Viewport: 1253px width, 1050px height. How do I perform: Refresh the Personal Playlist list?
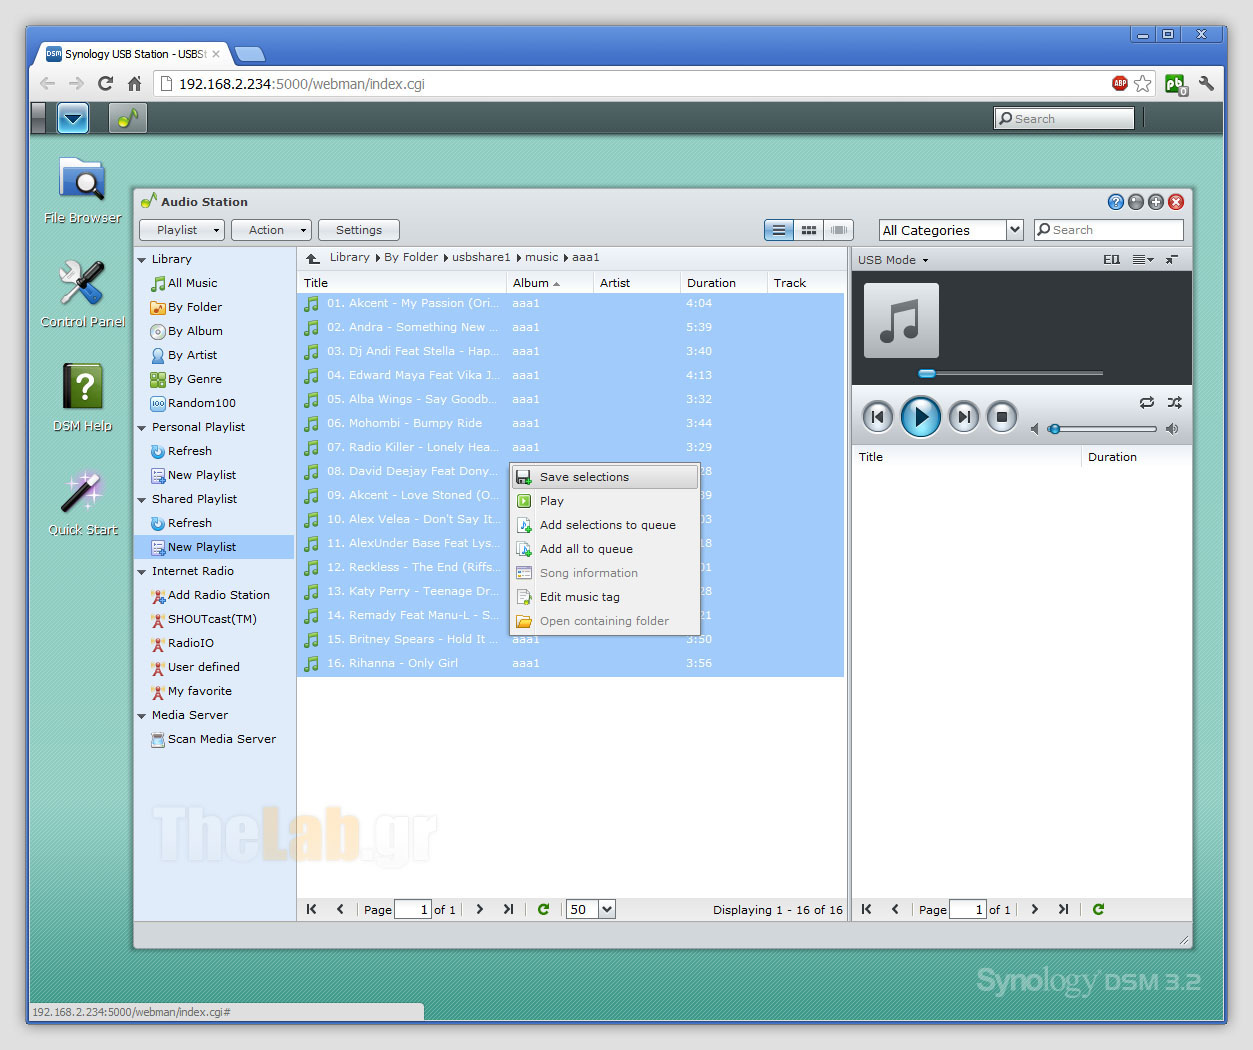[x=189, y=451]
